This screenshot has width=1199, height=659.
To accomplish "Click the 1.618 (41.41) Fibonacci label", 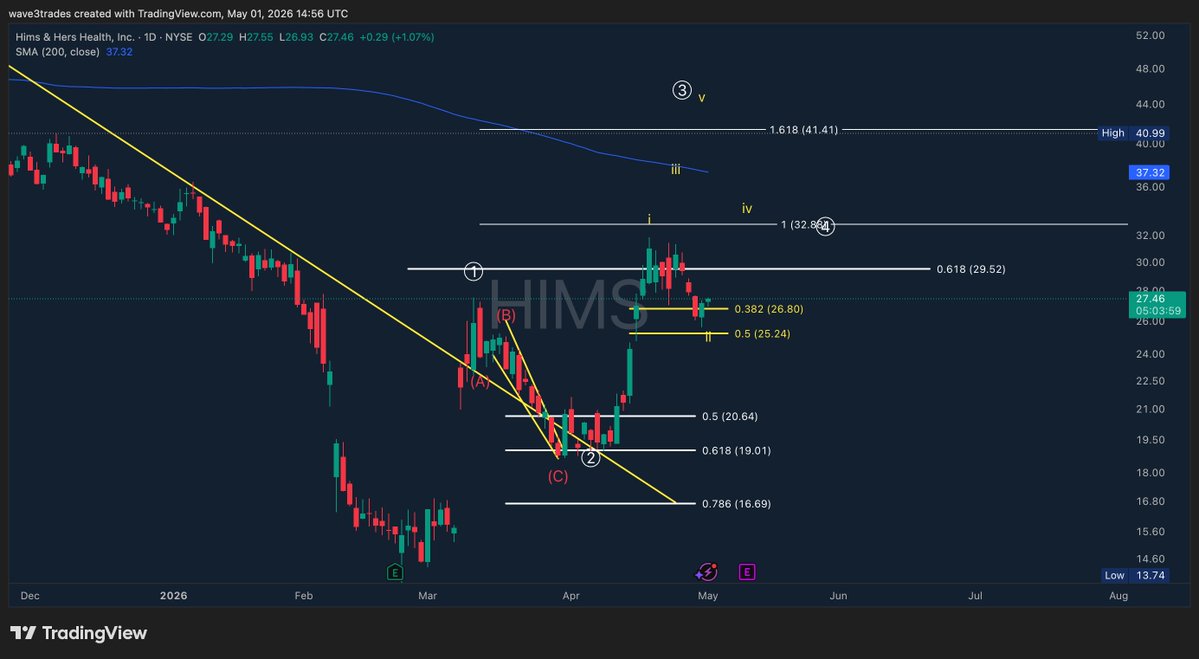I will click(x=804, y=130).
